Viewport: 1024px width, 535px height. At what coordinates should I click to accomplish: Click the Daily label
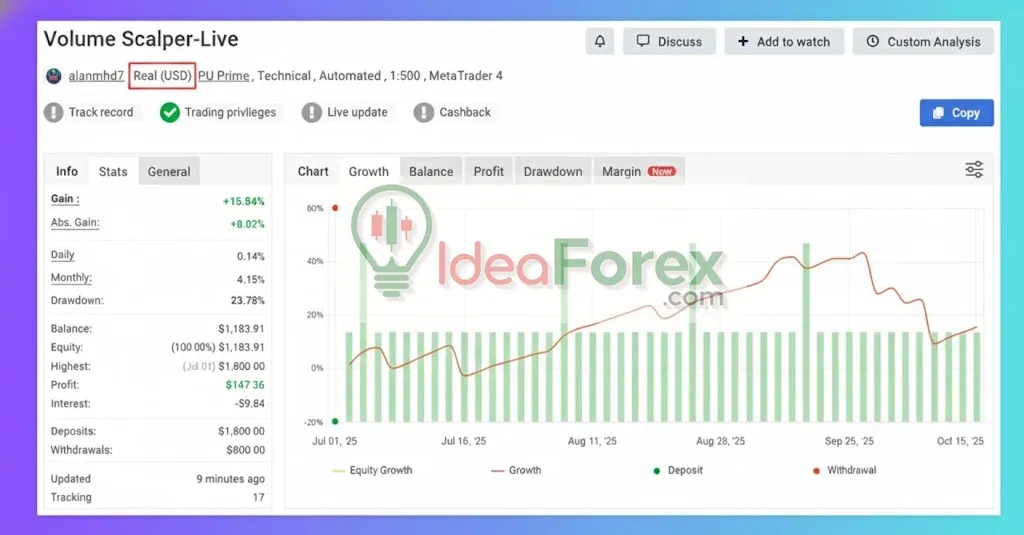click(63, 255)
